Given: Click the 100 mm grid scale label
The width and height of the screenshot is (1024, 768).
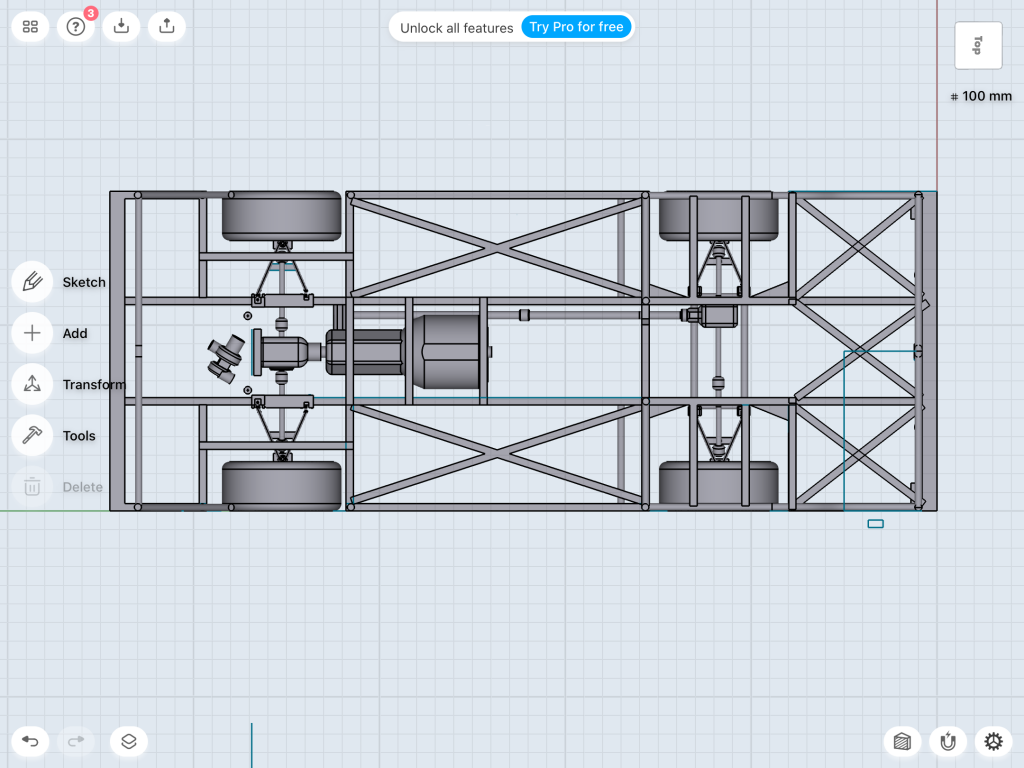Looking at the screenshot, I should click(981, 97).
